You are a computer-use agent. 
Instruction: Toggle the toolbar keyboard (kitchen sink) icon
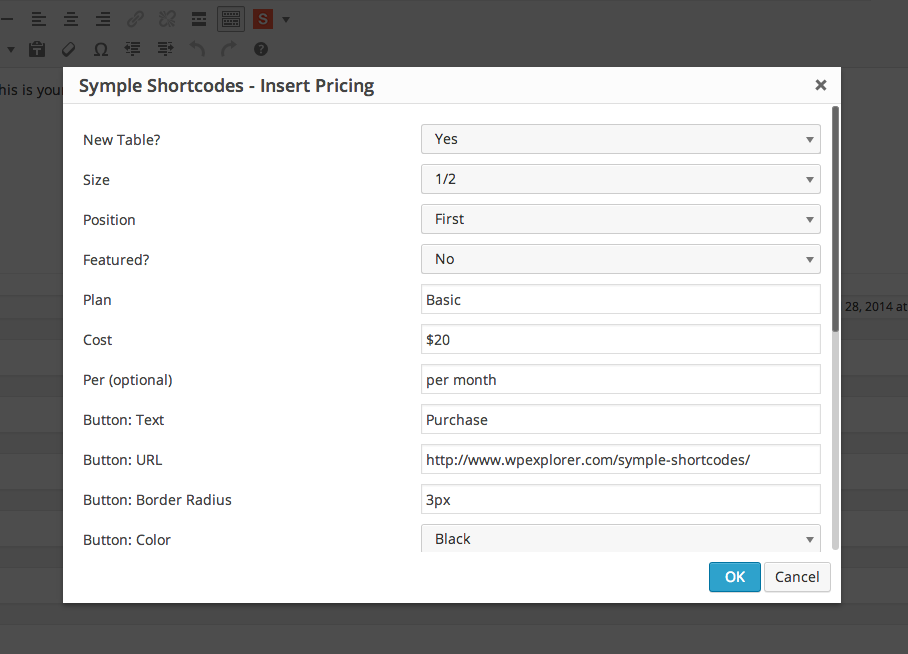click(230, 19)
